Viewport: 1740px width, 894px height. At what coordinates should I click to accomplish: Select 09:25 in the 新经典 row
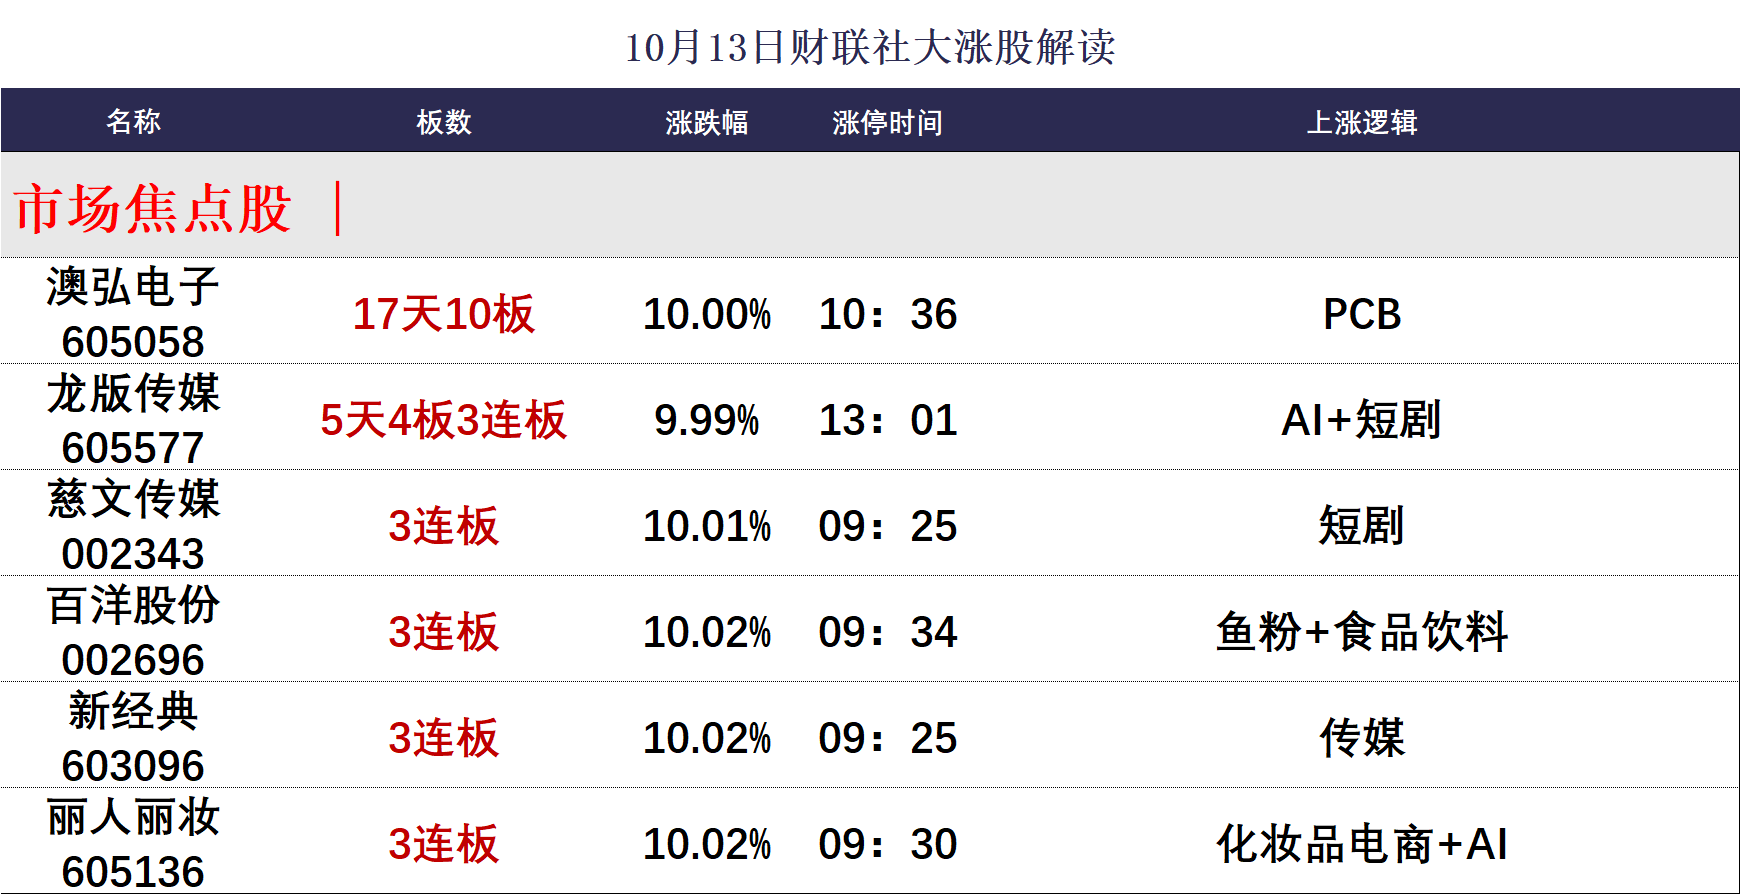pyautogui.click(x=888, y=738)
